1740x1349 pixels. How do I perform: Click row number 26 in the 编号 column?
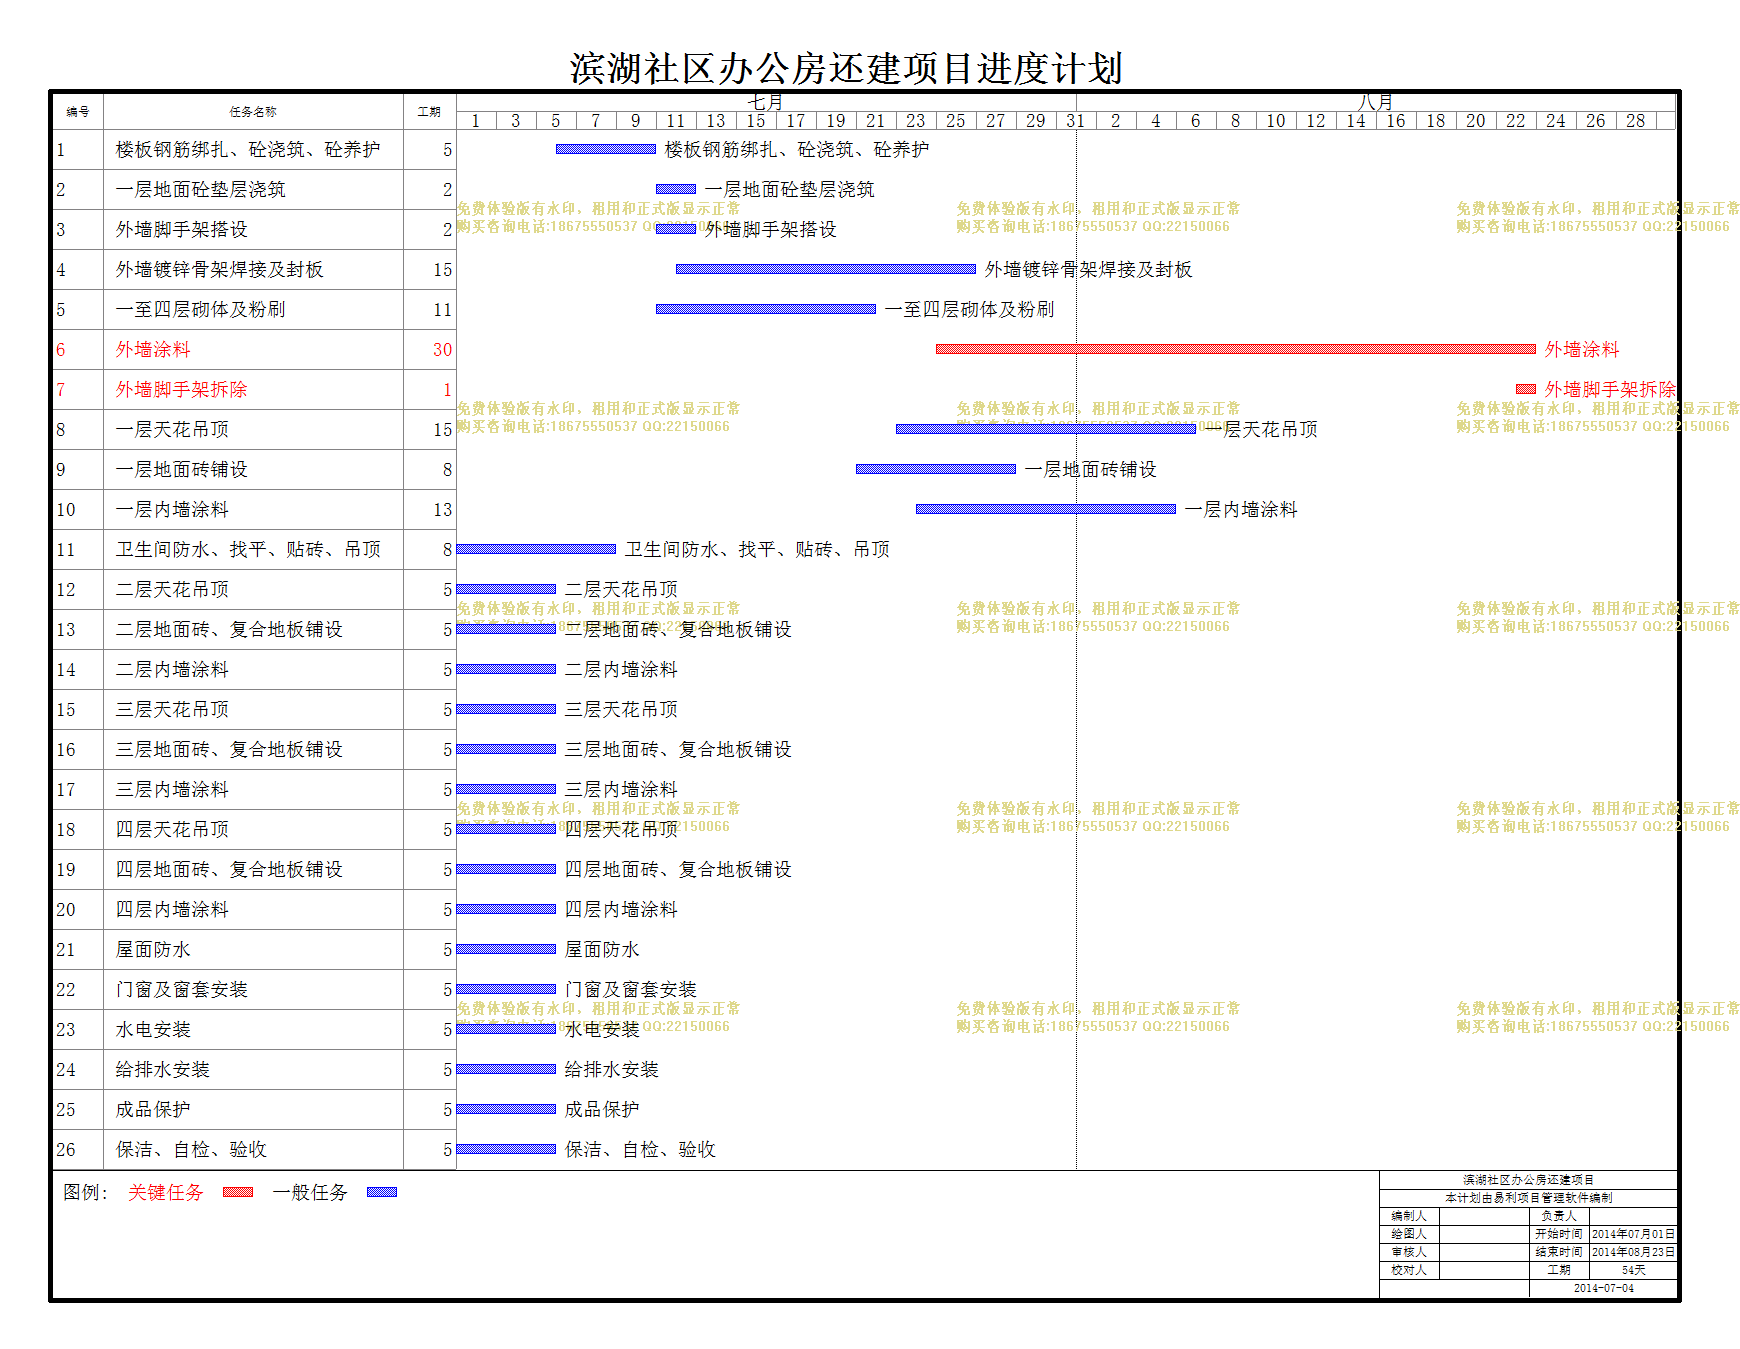coord(66,1149)
